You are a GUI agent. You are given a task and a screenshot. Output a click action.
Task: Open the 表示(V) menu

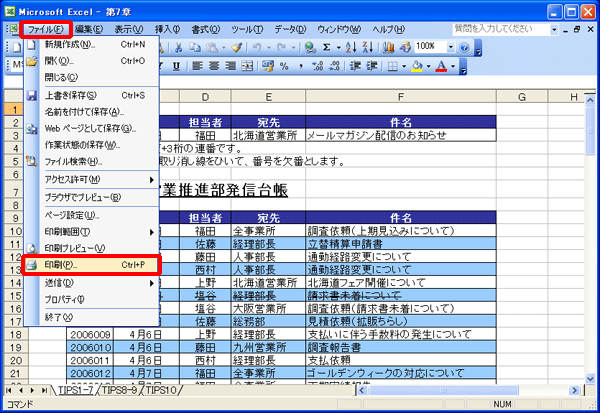(129, 29)
